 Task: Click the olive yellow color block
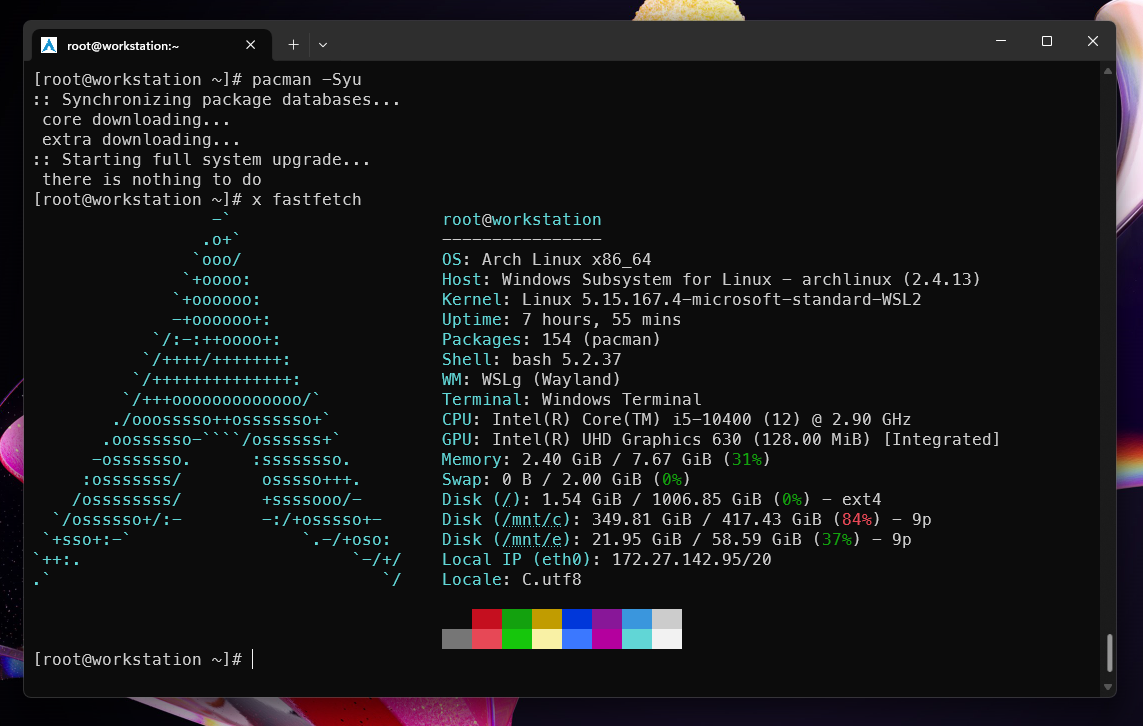click(547, 619)
